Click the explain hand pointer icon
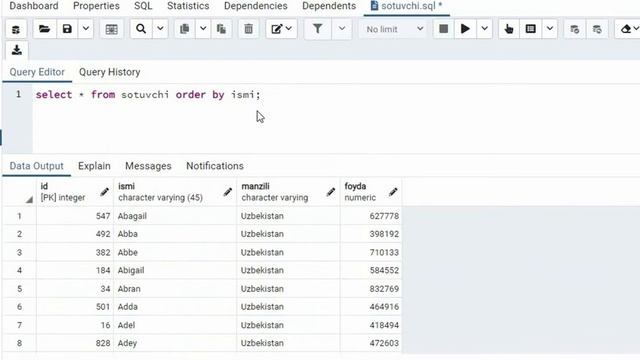This screenshot has width=640, height=360. tap(509, 29)
